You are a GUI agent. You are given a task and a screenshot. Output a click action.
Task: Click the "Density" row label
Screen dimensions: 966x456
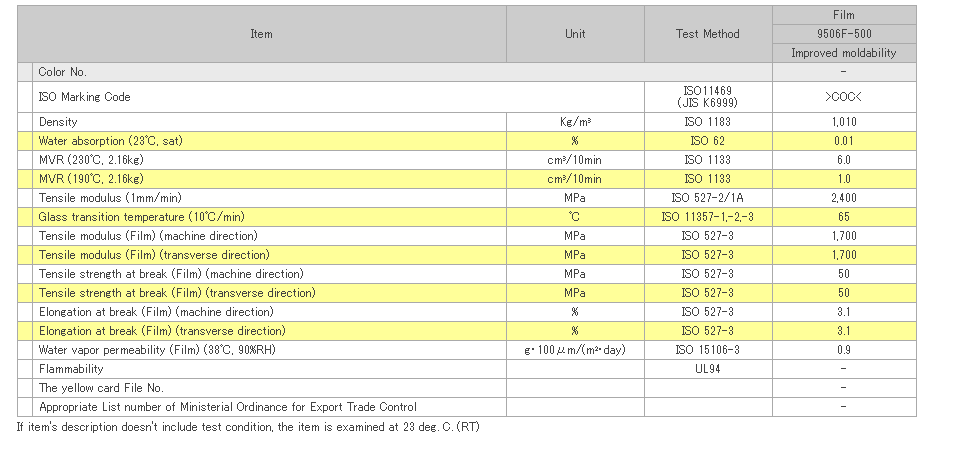tap(58, 122)
